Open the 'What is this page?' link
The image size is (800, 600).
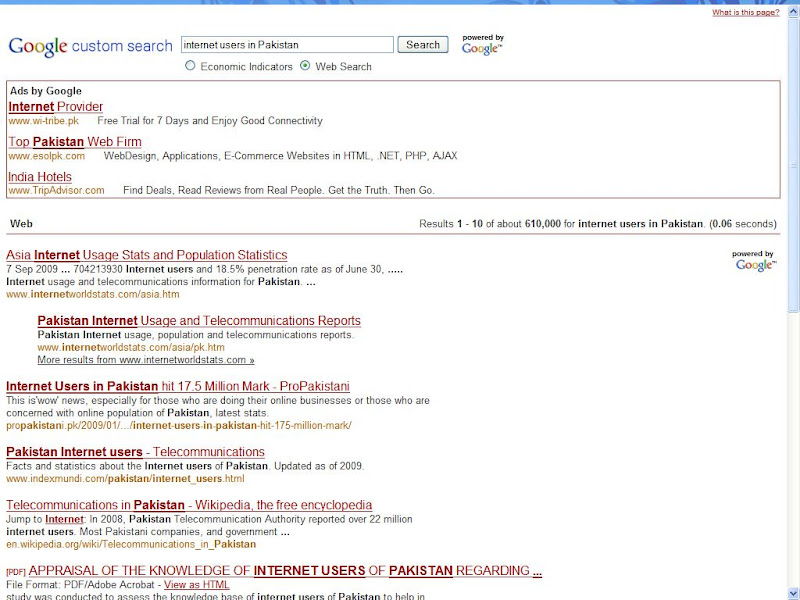coord(745,12)
